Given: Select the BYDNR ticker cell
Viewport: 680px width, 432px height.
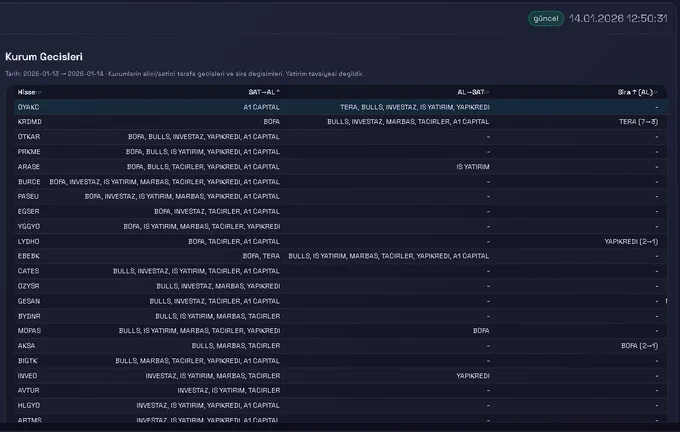Looking at the screenshot, I should [x=29, y=316].
